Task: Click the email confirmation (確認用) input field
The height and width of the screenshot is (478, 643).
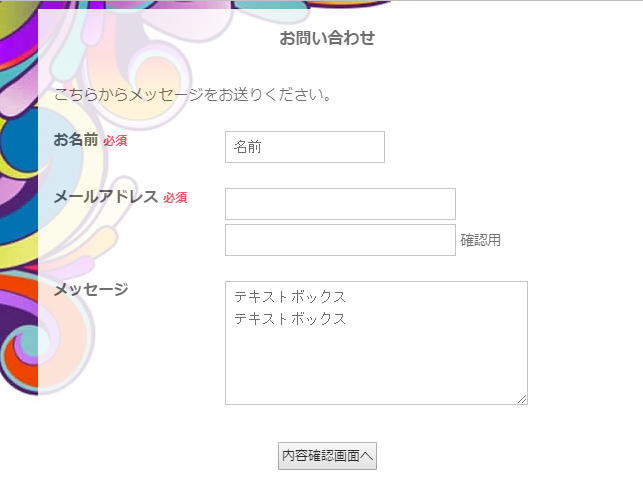Action: (x=340, y=240)
